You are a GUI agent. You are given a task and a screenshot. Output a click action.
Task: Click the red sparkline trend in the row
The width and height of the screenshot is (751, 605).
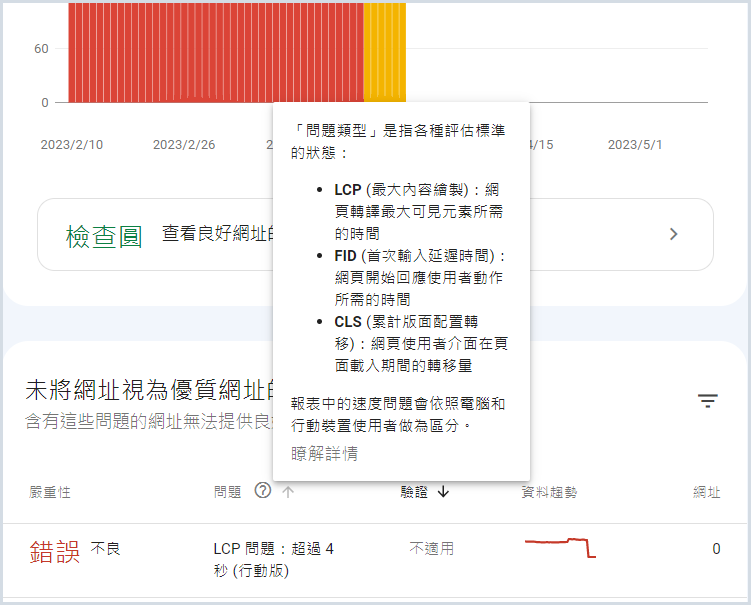tap(560, 547)
